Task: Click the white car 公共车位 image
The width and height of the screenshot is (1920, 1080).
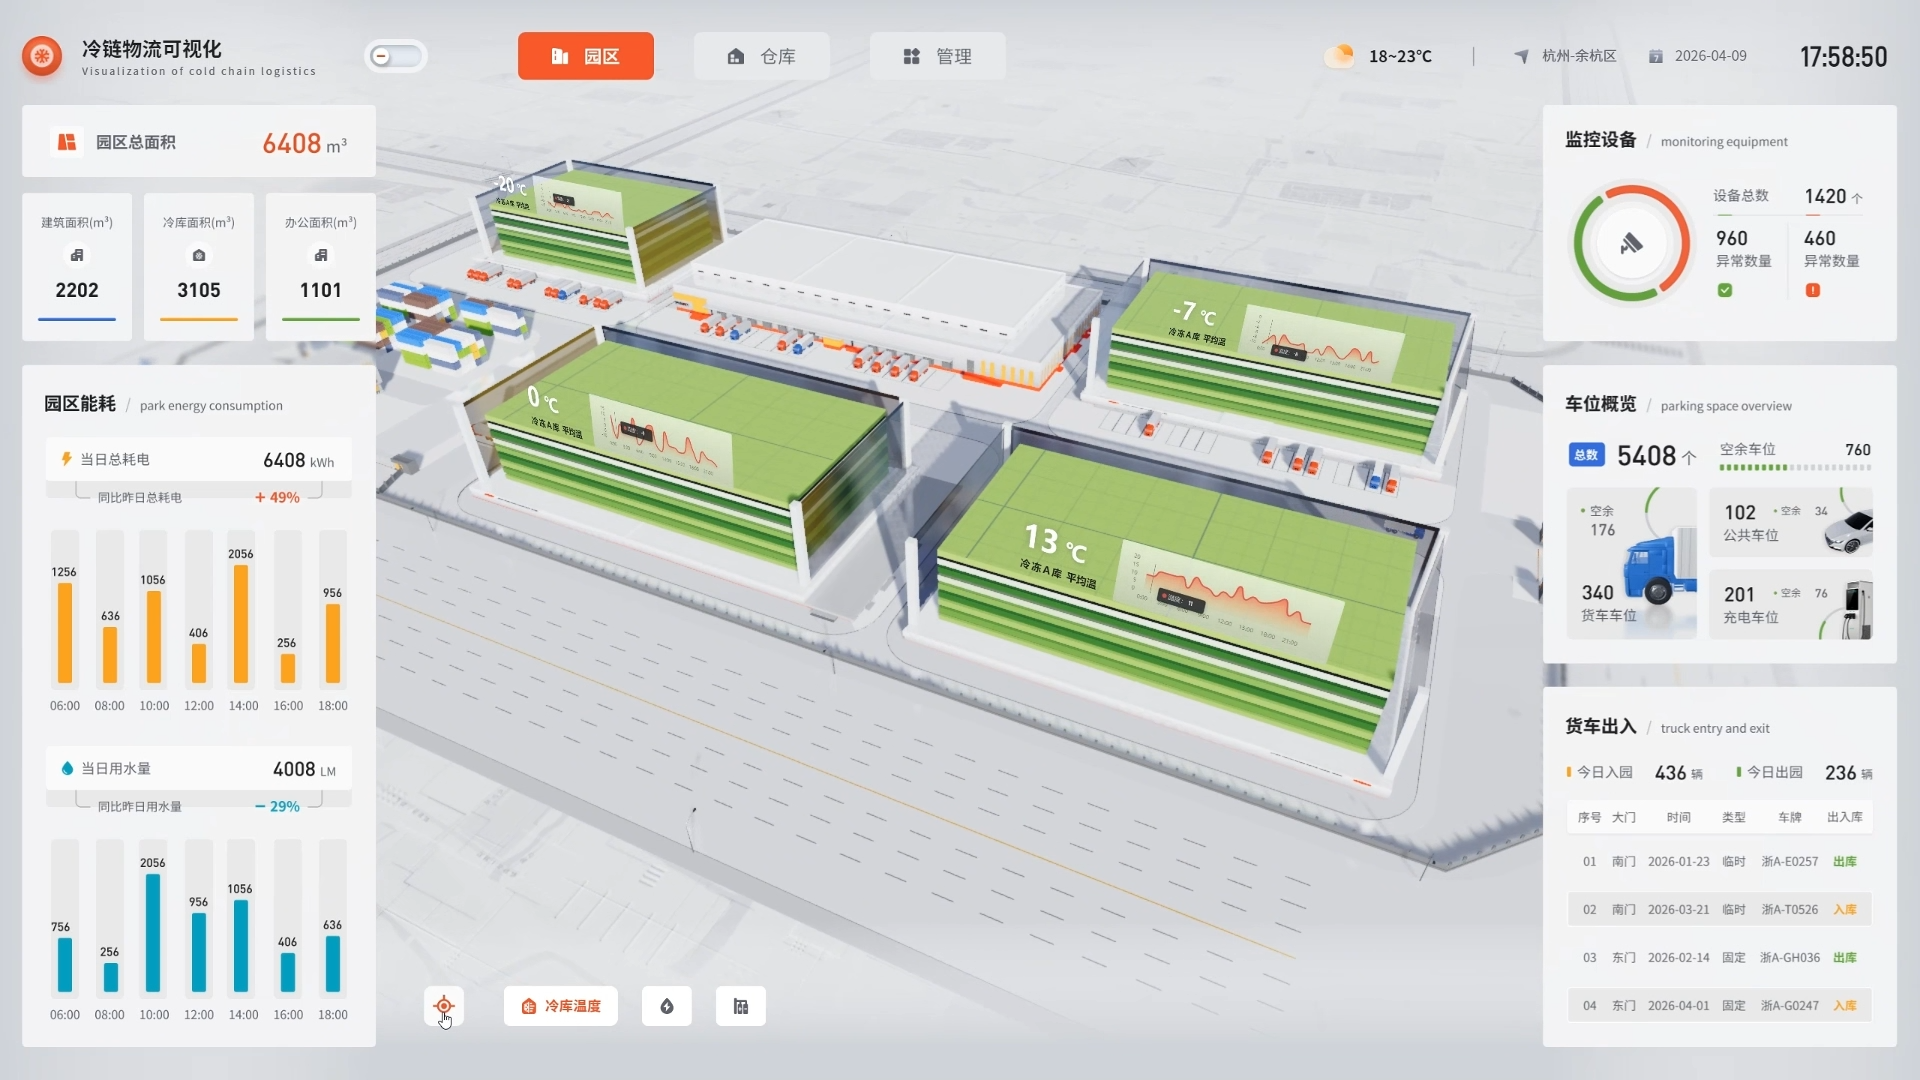Action: tap(1849, 530)
